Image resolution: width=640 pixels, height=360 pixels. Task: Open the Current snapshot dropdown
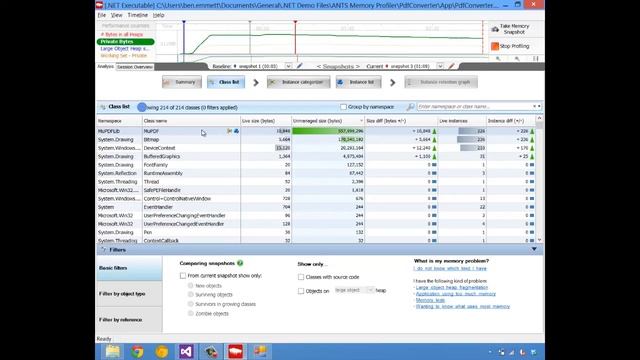[440, 66]
